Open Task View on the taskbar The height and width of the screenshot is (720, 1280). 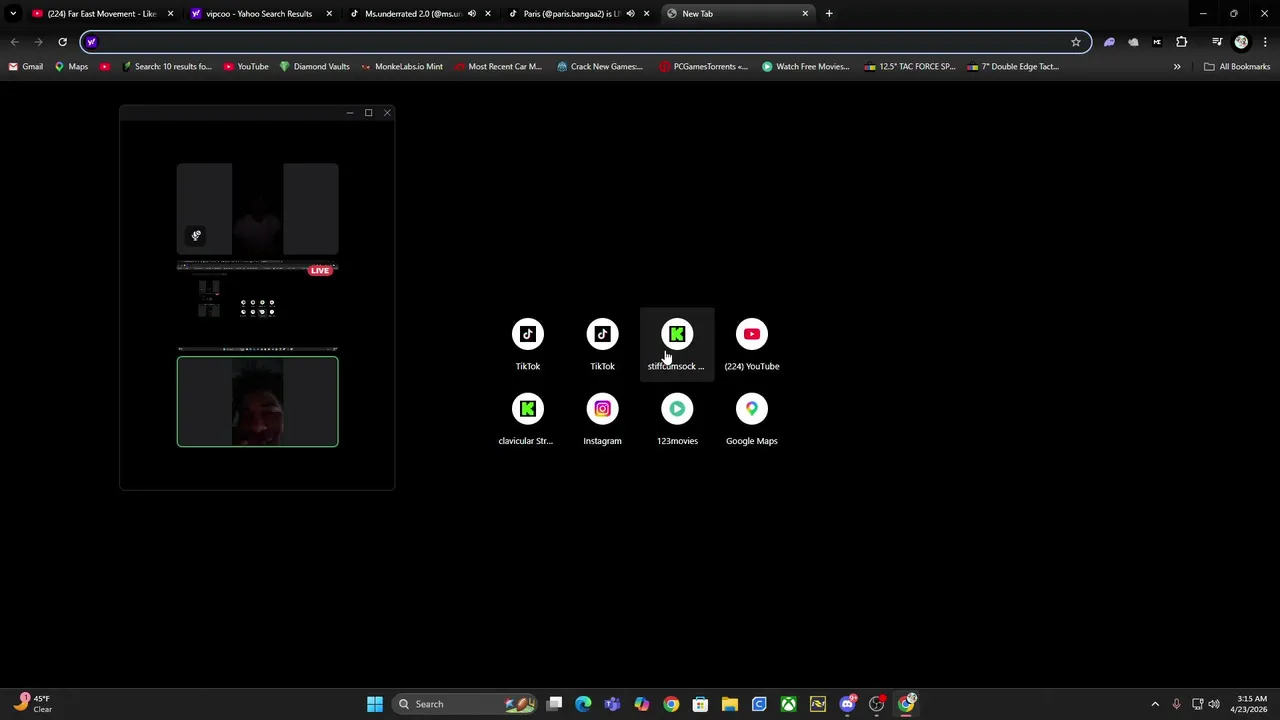[555, 704]
